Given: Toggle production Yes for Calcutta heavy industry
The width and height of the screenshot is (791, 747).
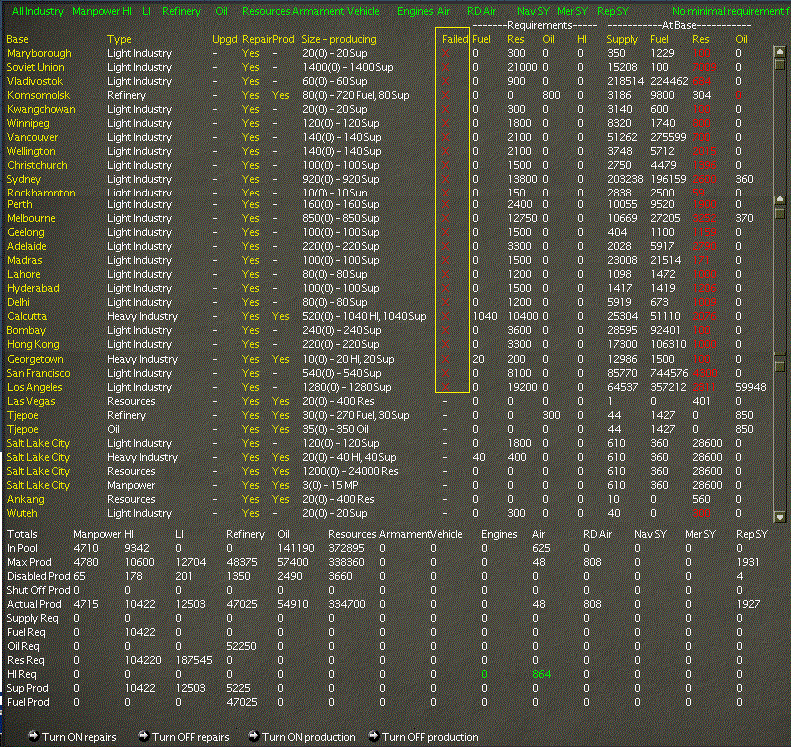Looking at the screenshot, I should (280, 316).
